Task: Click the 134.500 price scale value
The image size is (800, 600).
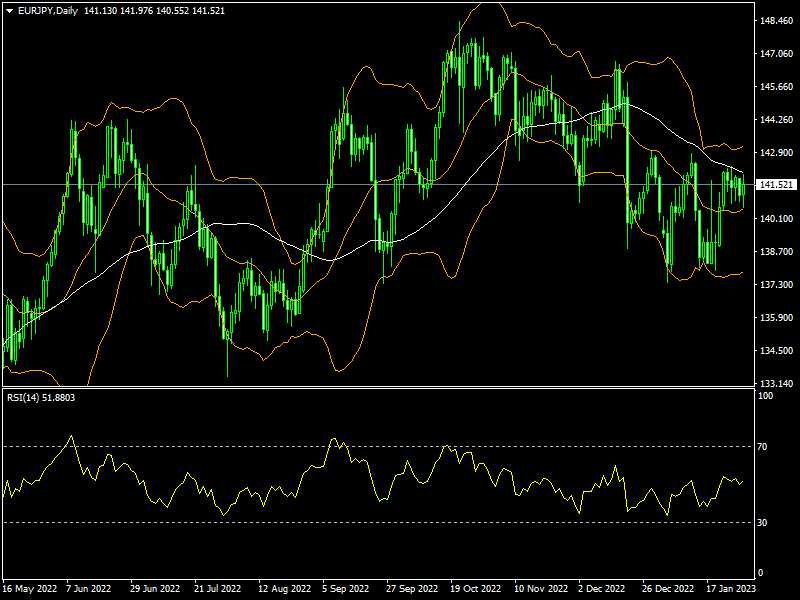Action: click(777, 351)
